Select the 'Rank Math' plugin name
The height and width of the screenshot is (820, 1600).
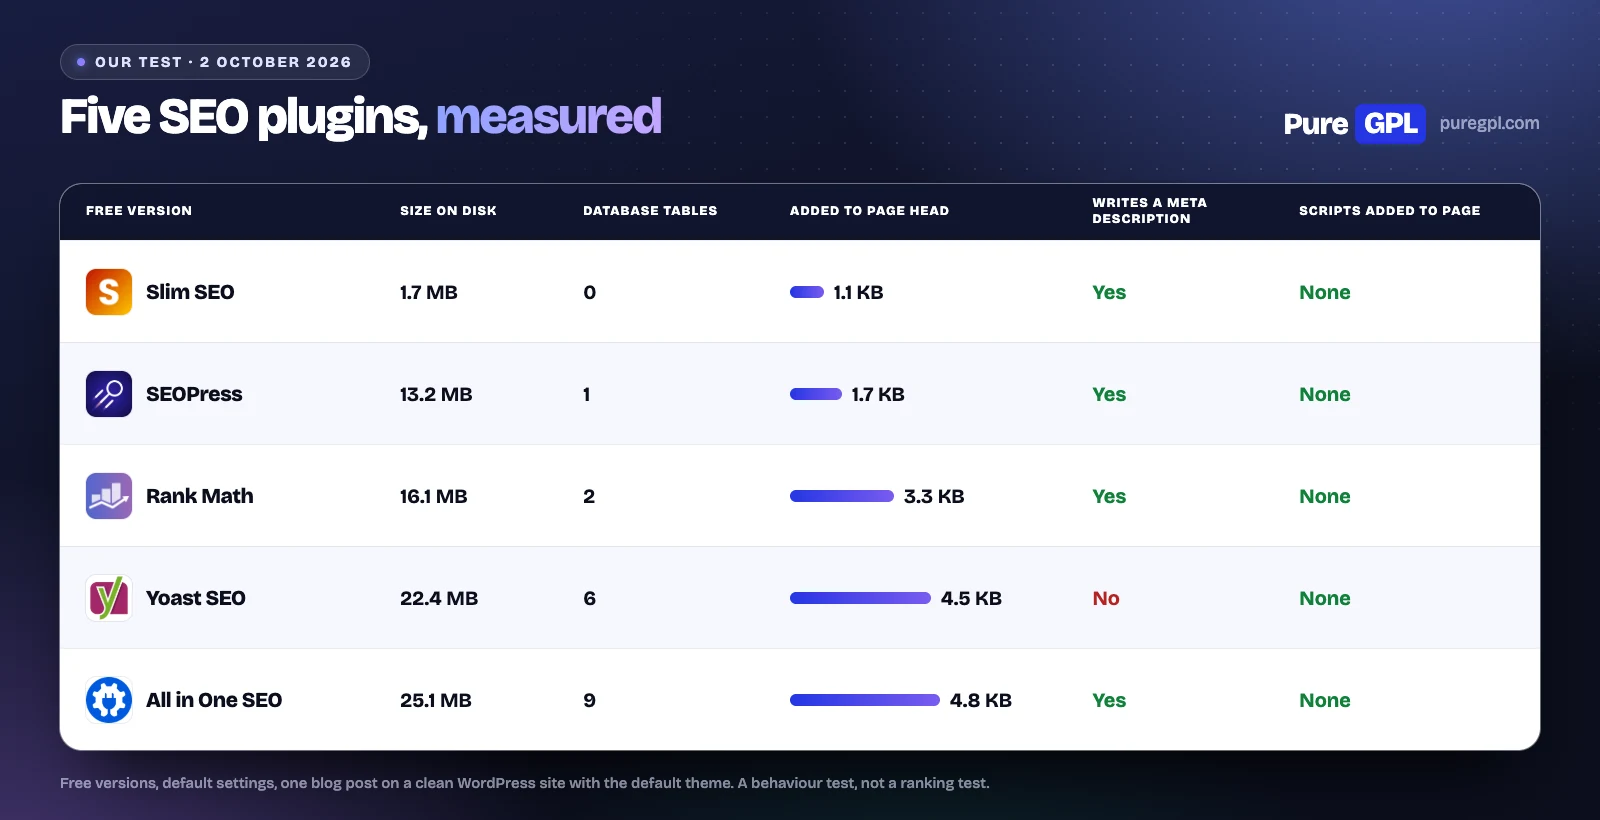click(x=199, y=496)
